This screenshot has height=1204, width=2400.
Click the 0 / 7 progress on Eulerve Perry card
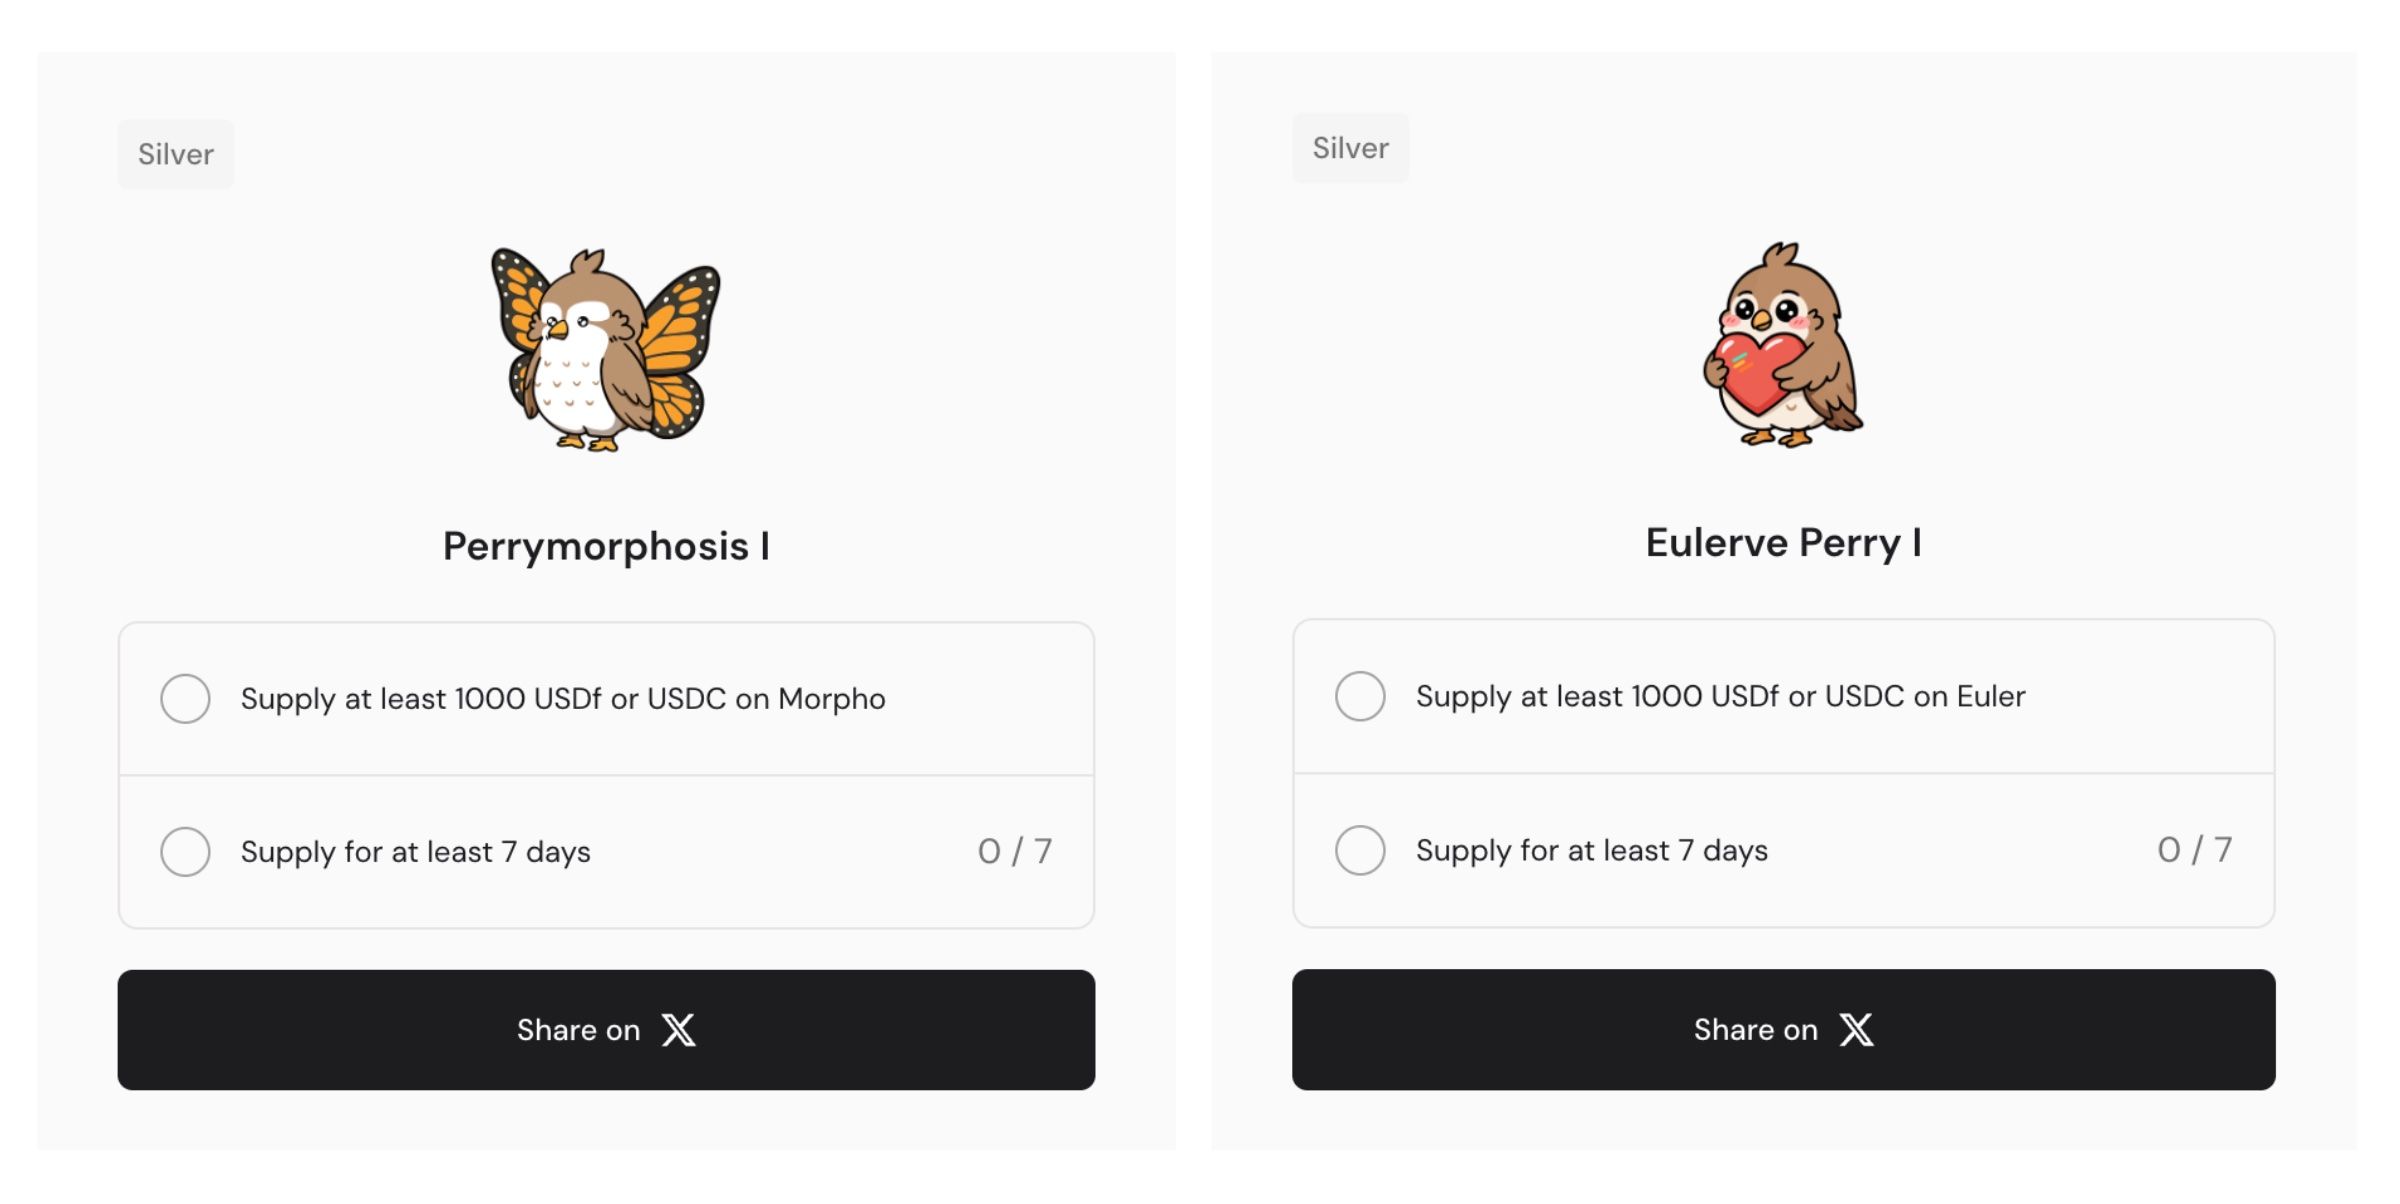pos(2194,850)
